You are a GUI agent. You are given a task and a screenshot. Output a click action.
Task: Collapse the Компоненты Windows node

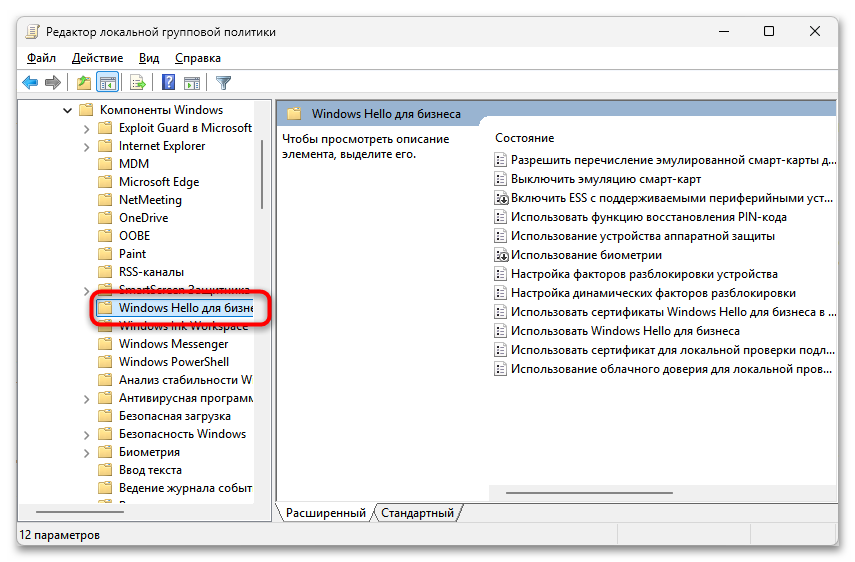[x=68, y=110]
